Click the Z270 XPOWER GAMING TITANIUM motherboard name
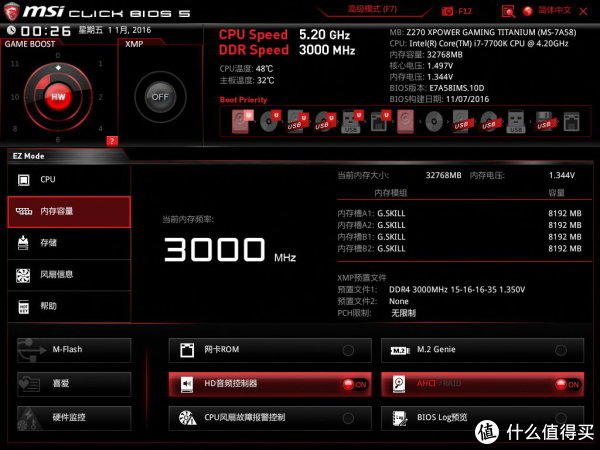Viewport: 600px width, 450px height. click(491, 32)
